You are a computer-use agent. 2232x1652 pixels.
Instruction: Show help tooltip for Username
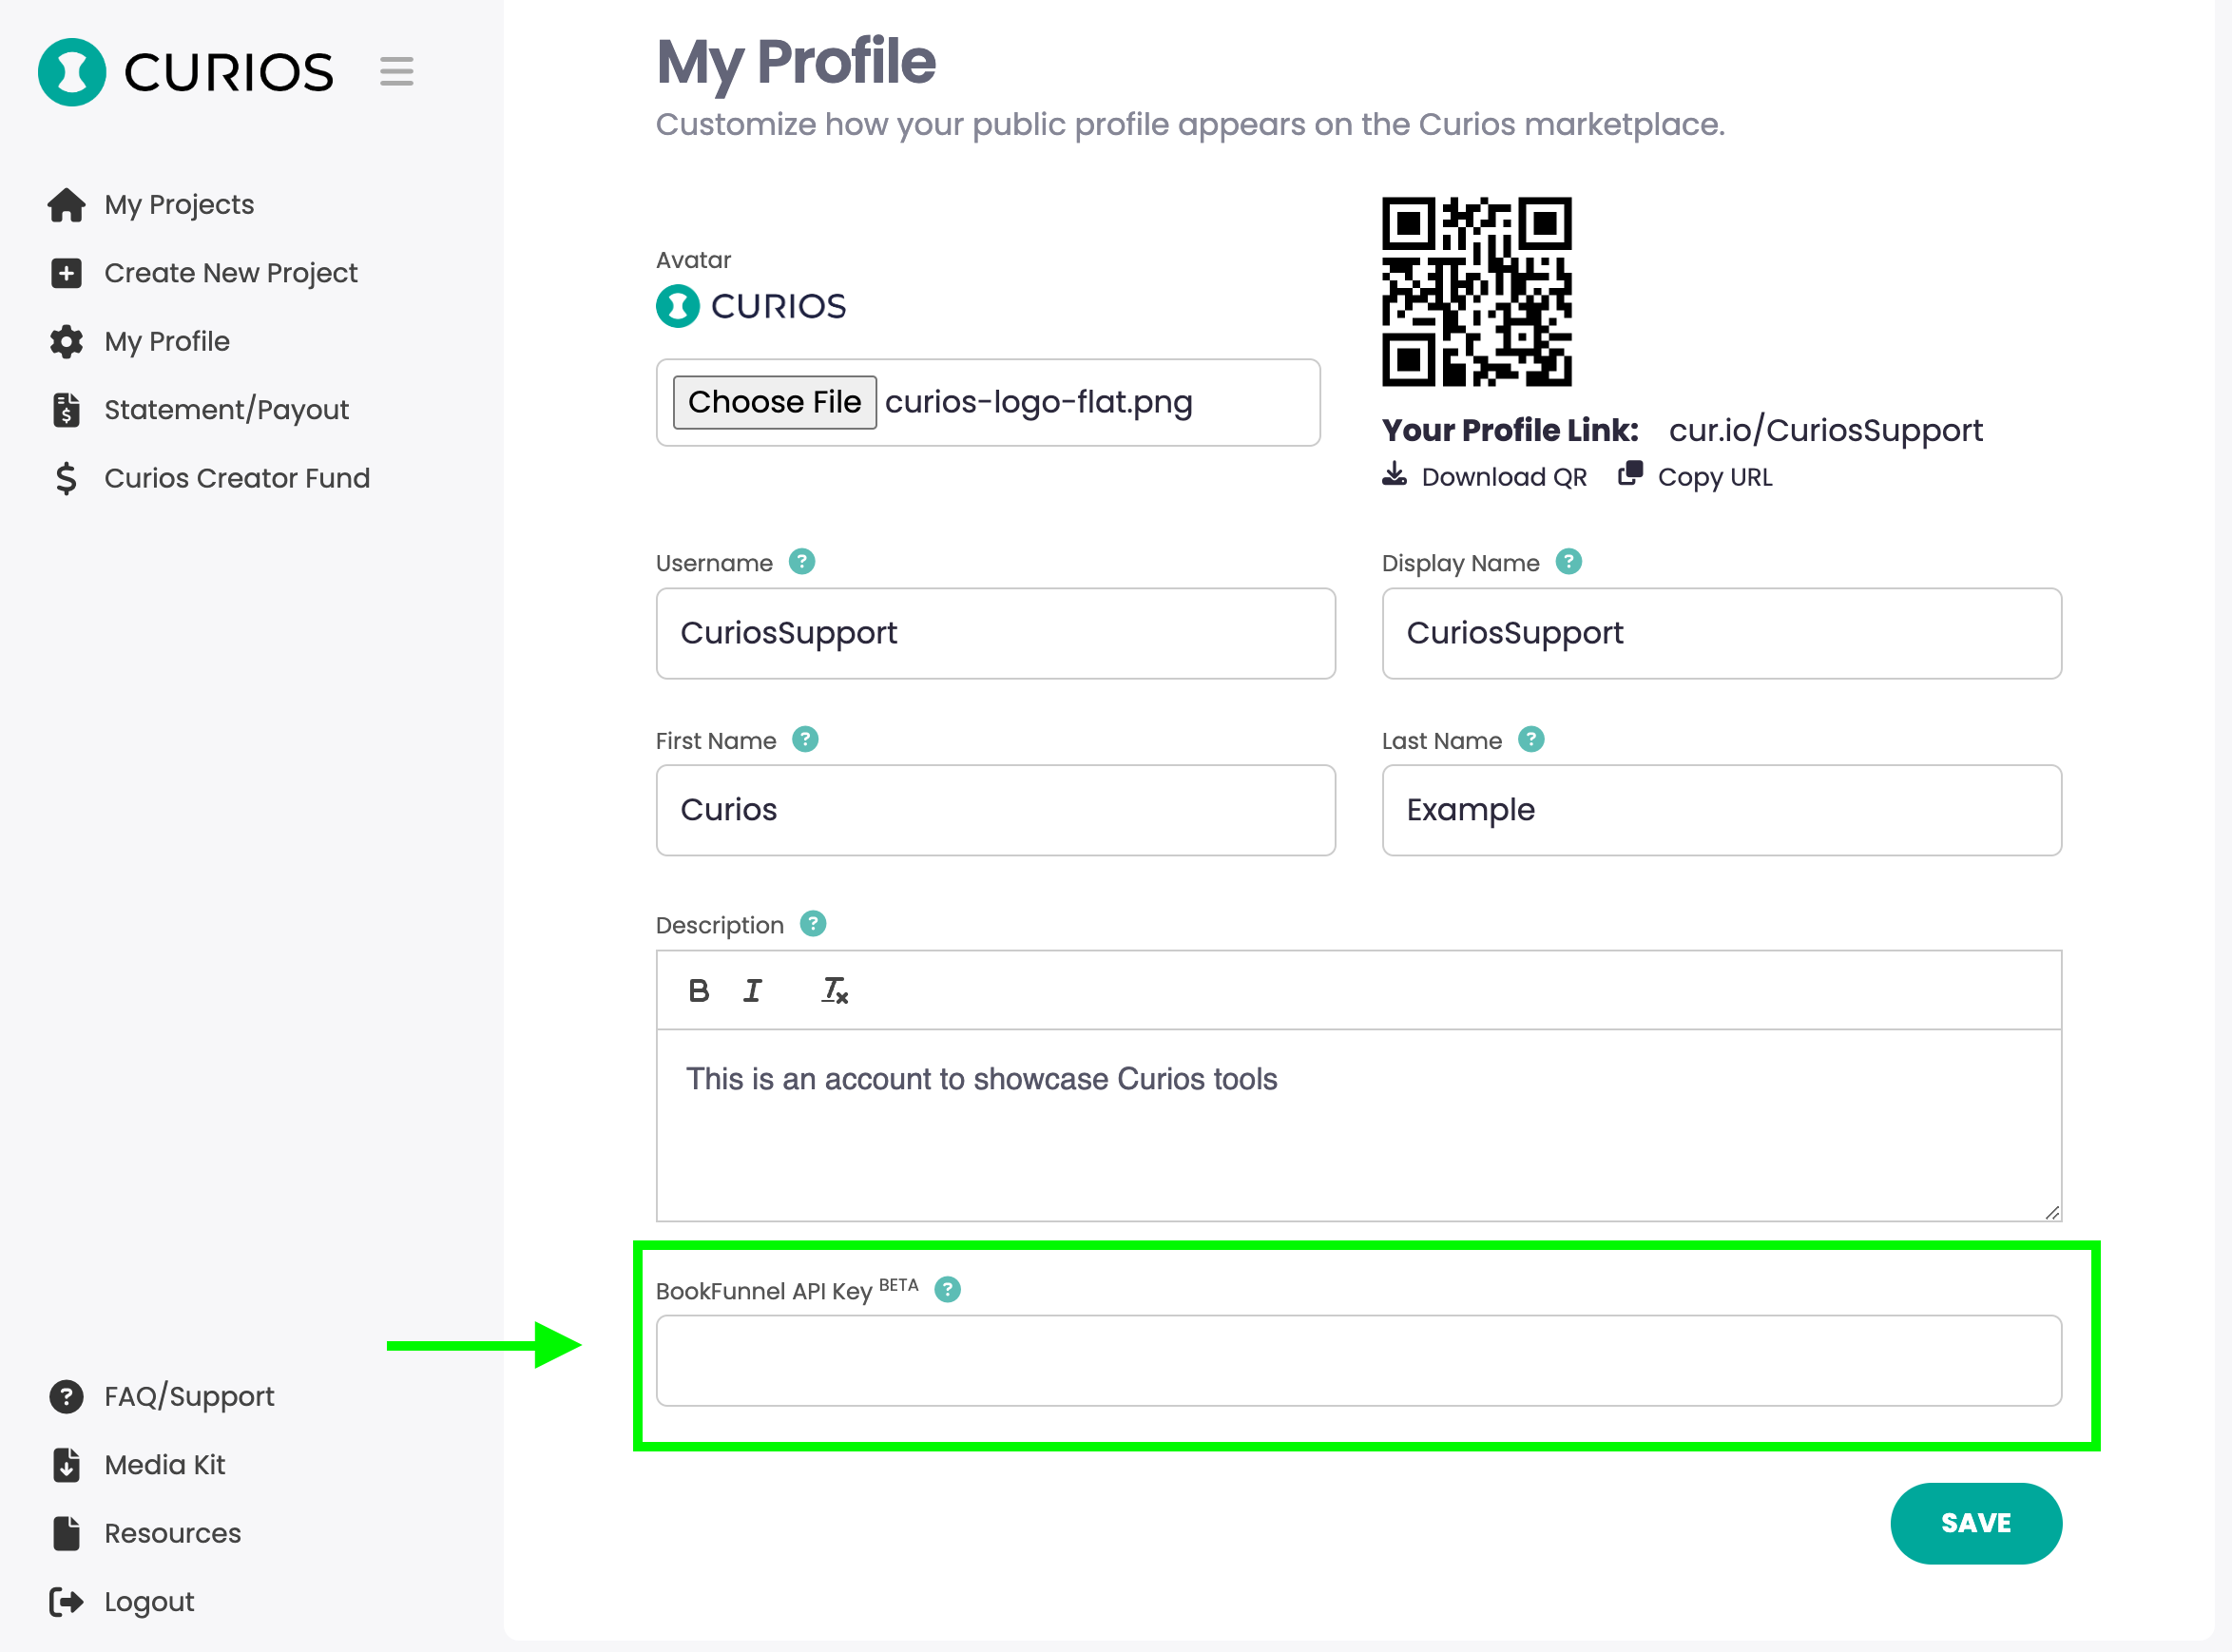pos(802,562)
